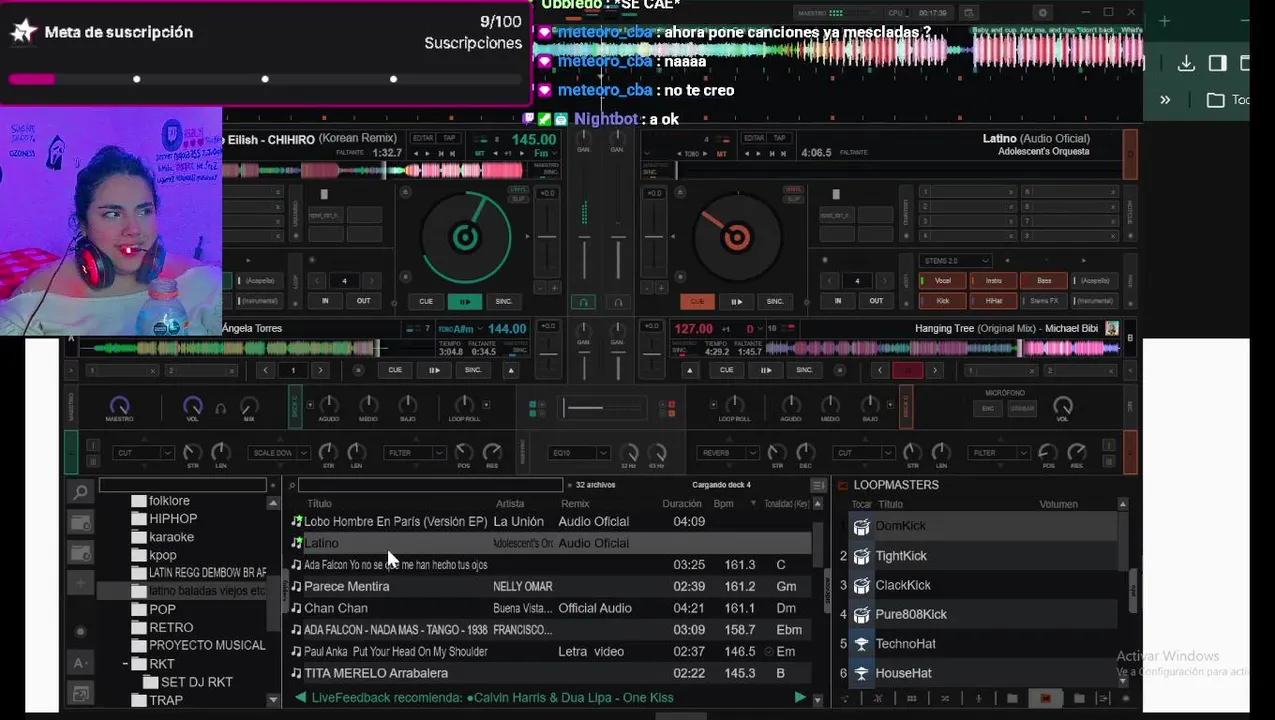
Task: Click EDITAR on the CHIHIRO deck
Action: (x=423, y=138)
